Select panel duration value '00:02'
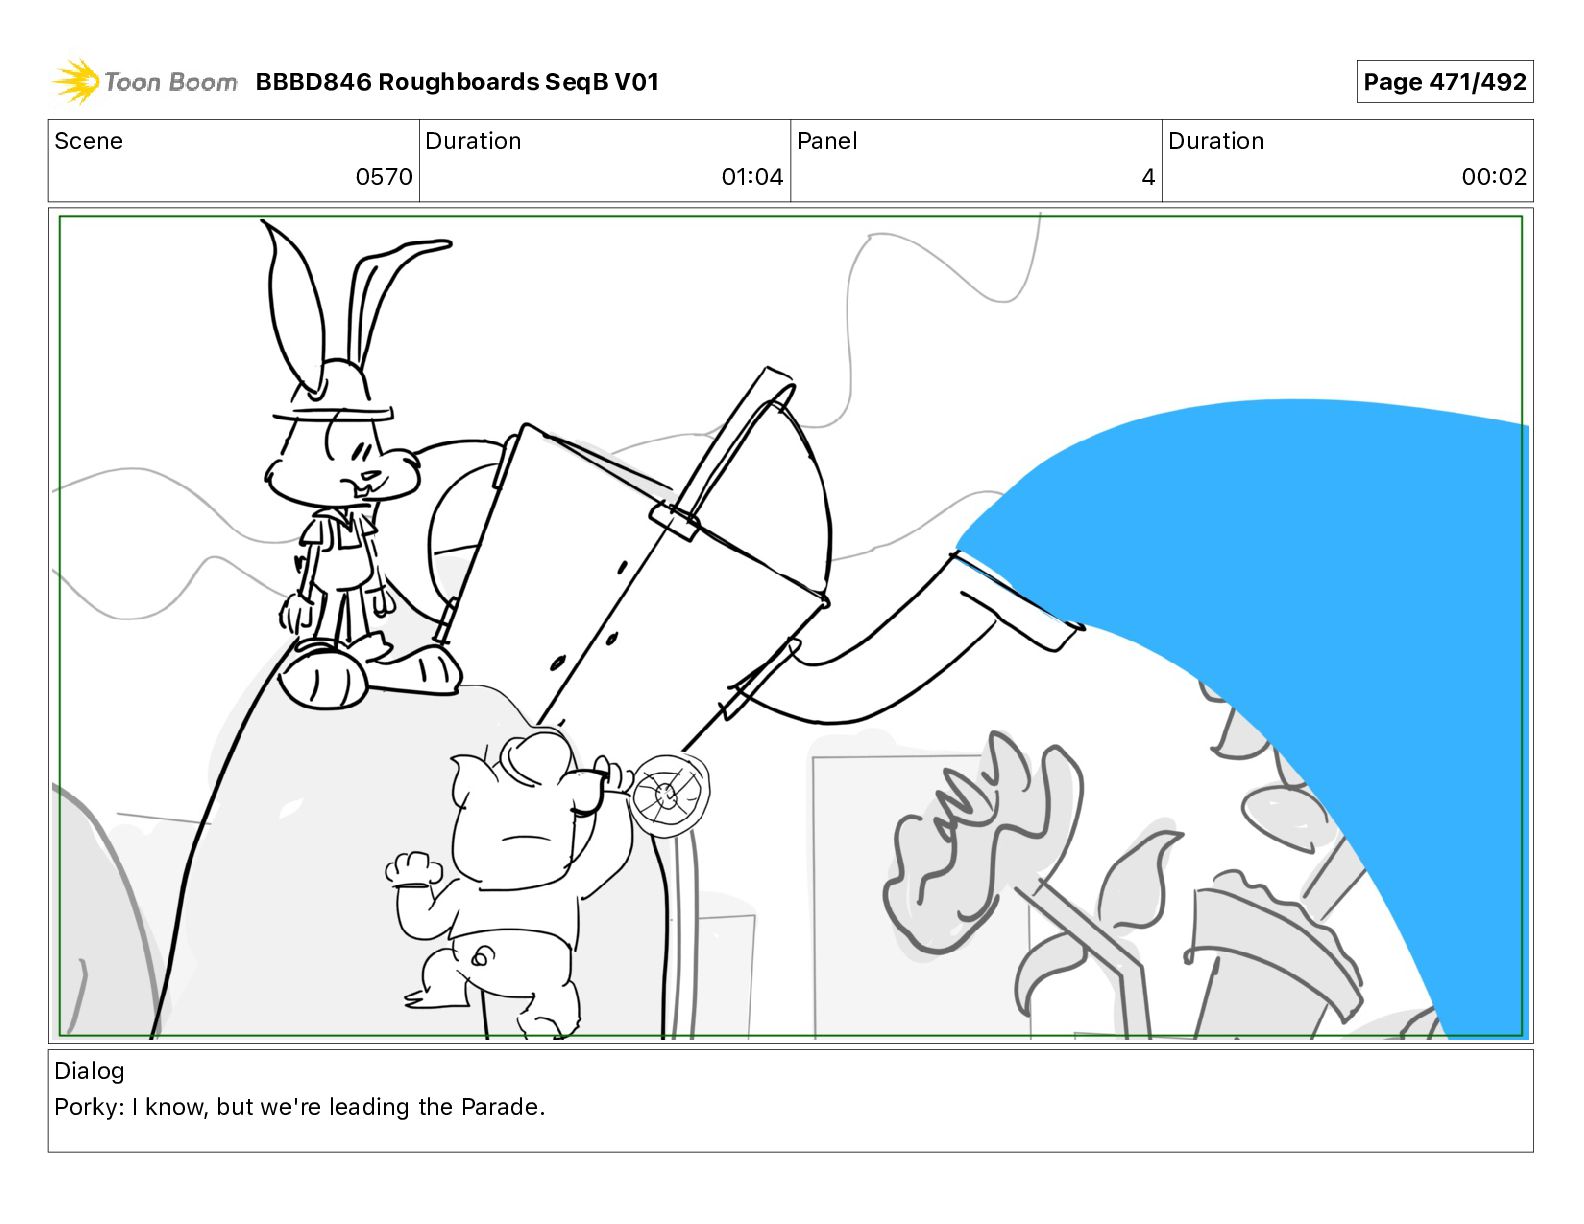This screenshot has width=1584, height=1224. pos(1494,177)
